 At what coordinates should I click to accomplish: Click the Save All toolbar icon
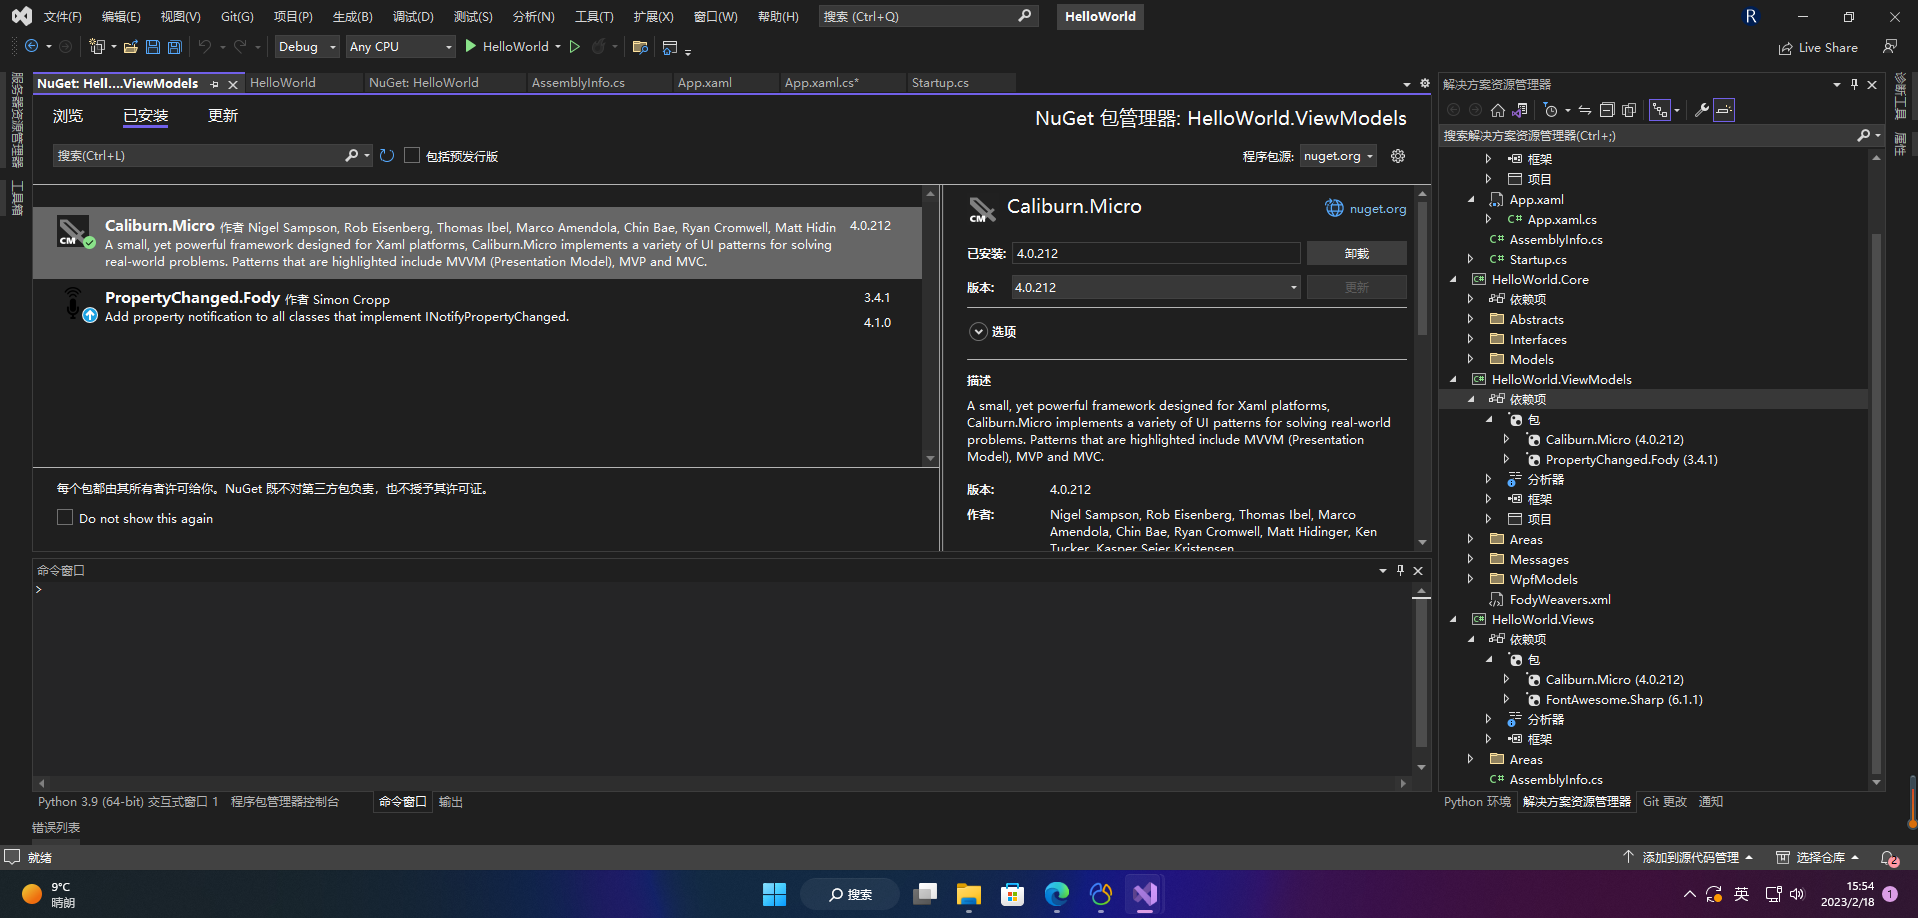point(175,47)
